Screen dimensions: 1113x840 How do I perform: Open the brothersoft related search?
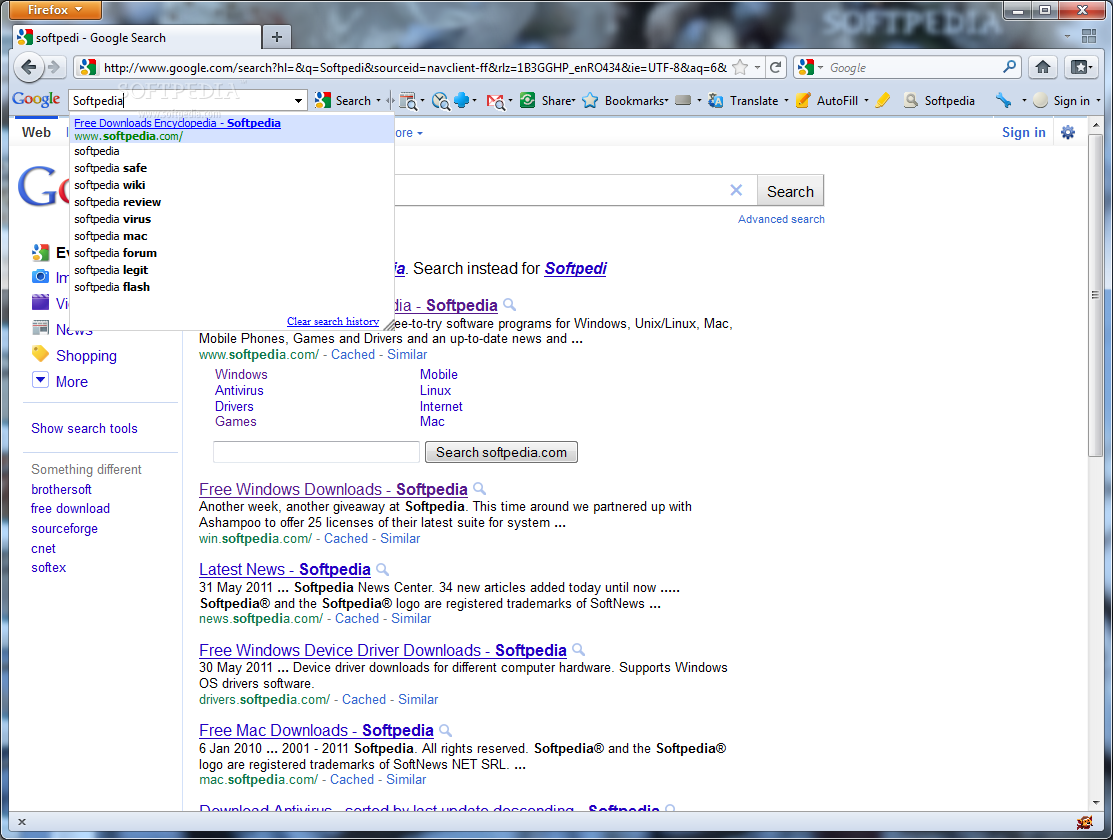coord(61,489)
